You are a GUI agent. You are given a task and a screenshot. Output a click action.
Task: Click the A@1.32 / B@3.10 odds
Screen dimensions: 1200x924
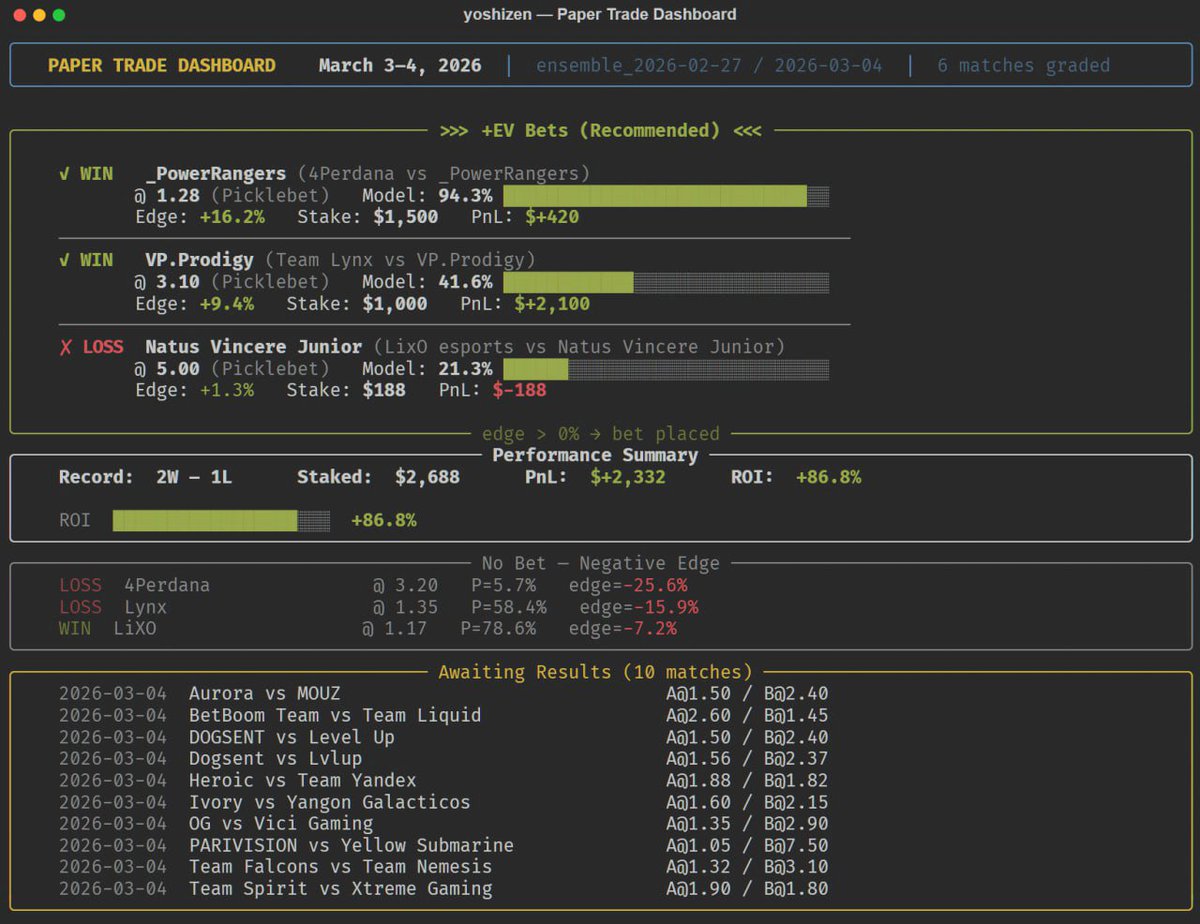(747, 866)
